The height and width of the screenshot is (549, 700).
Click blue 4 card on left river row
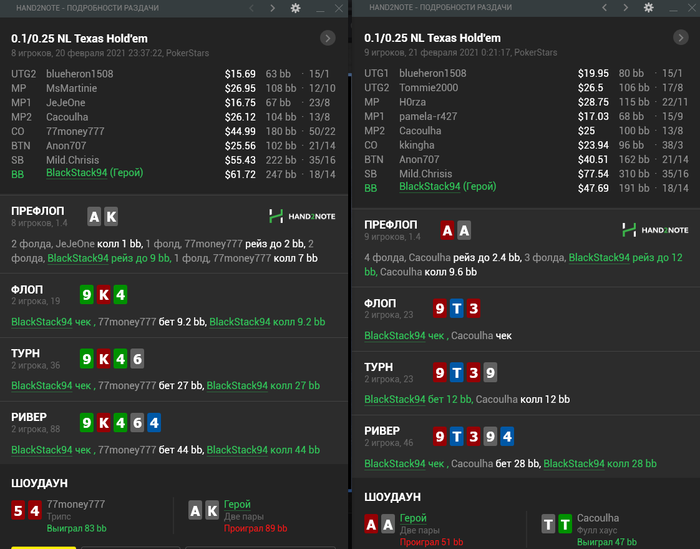tap(154, 423)
